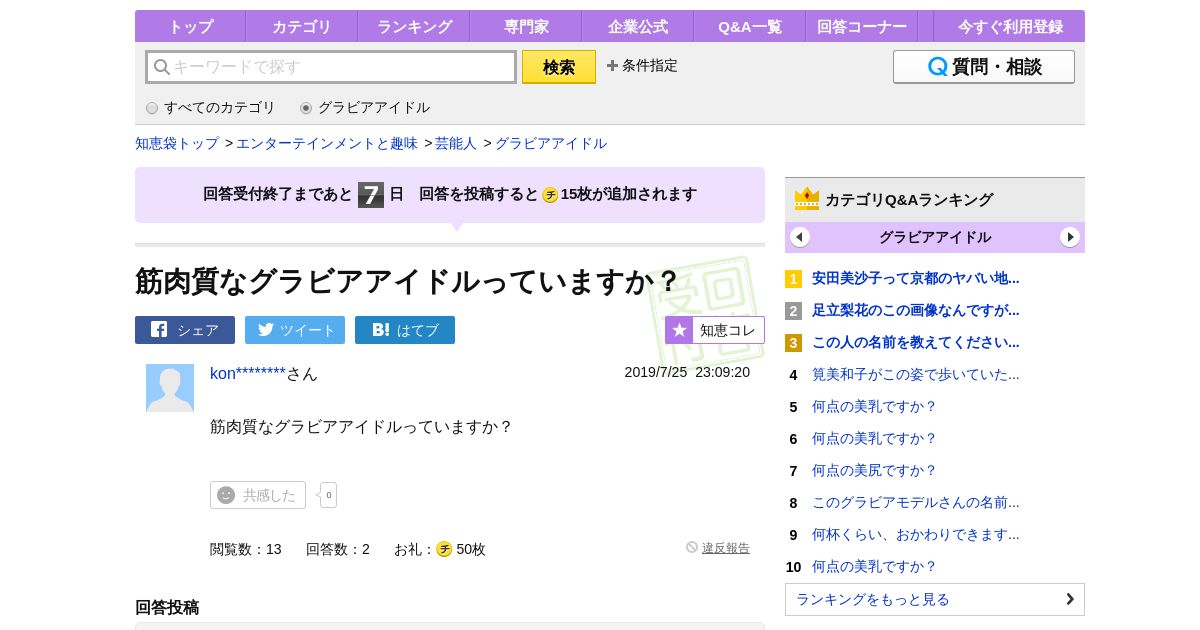Click the 質問・相談 button
Viewport: 1200px width, 630px height.
(x=984, y=67)
